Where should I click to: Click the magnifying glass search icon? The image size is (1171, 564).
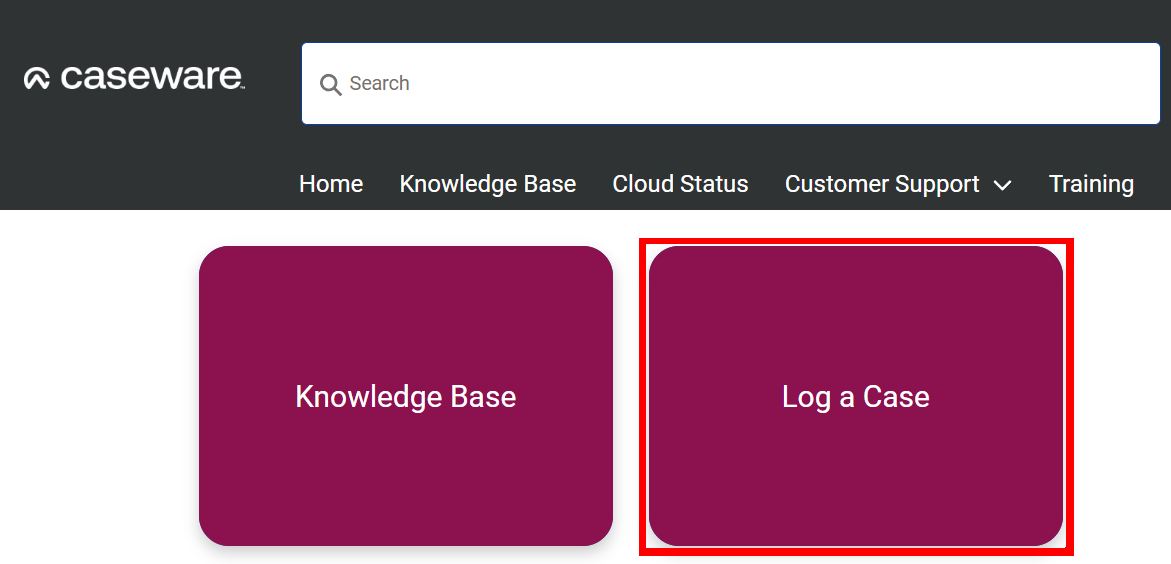click(x=330, y=84)
